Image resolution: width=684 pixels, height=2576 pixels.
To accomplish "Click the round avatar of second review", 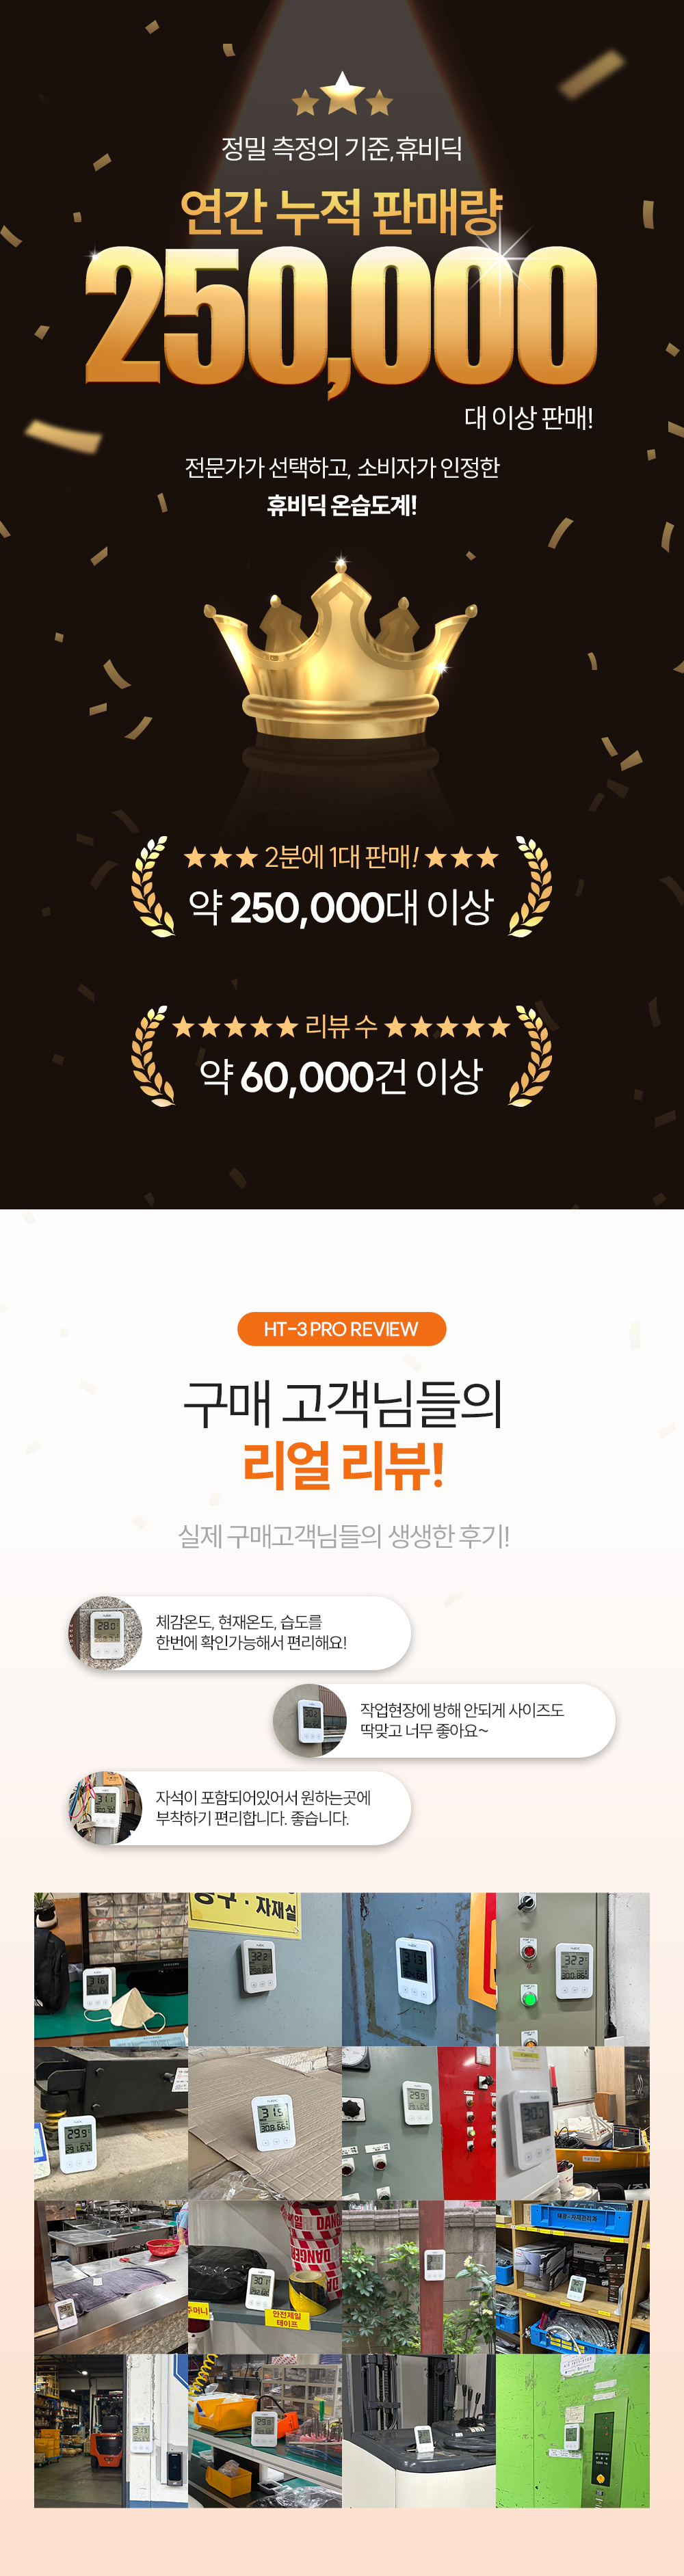I will coord(310,1720).
